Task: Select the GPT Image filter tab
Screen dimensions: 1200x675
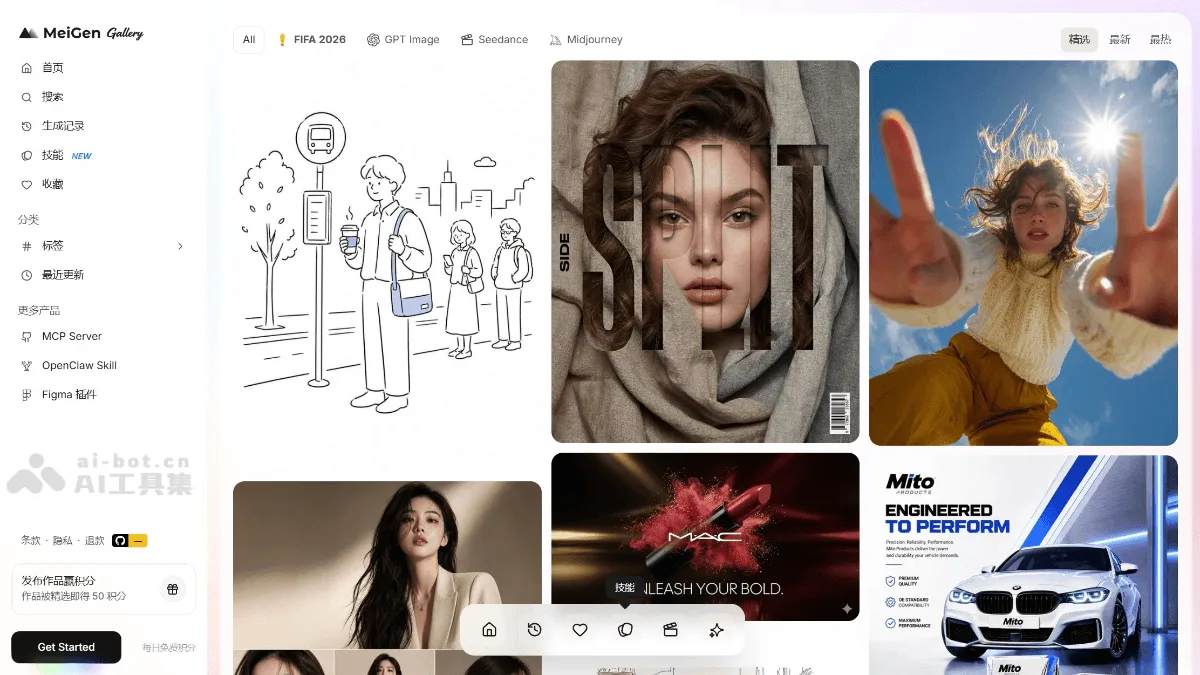Action: (x=403, y=40)
